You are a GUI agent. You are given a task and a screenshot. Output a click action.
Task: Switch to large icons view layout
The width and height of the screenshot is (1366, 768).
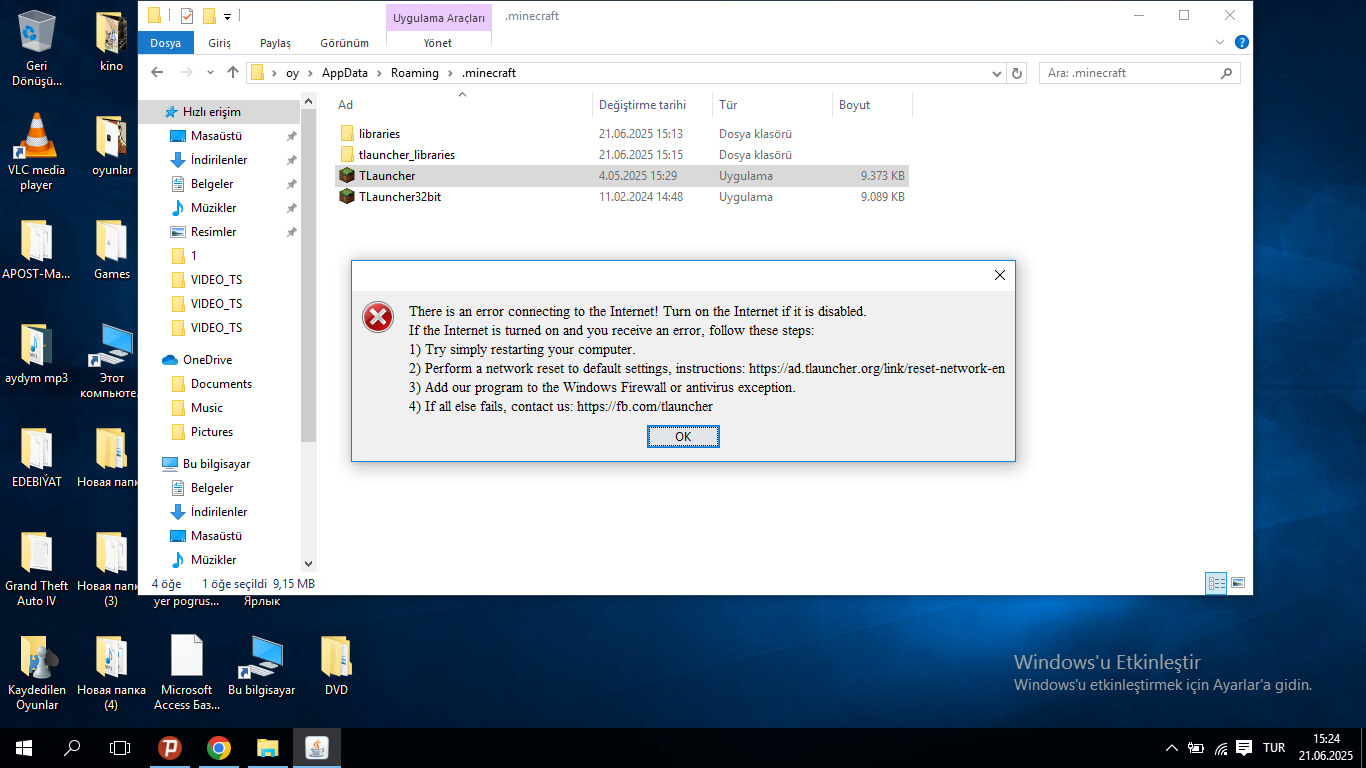click(1238, 583)
